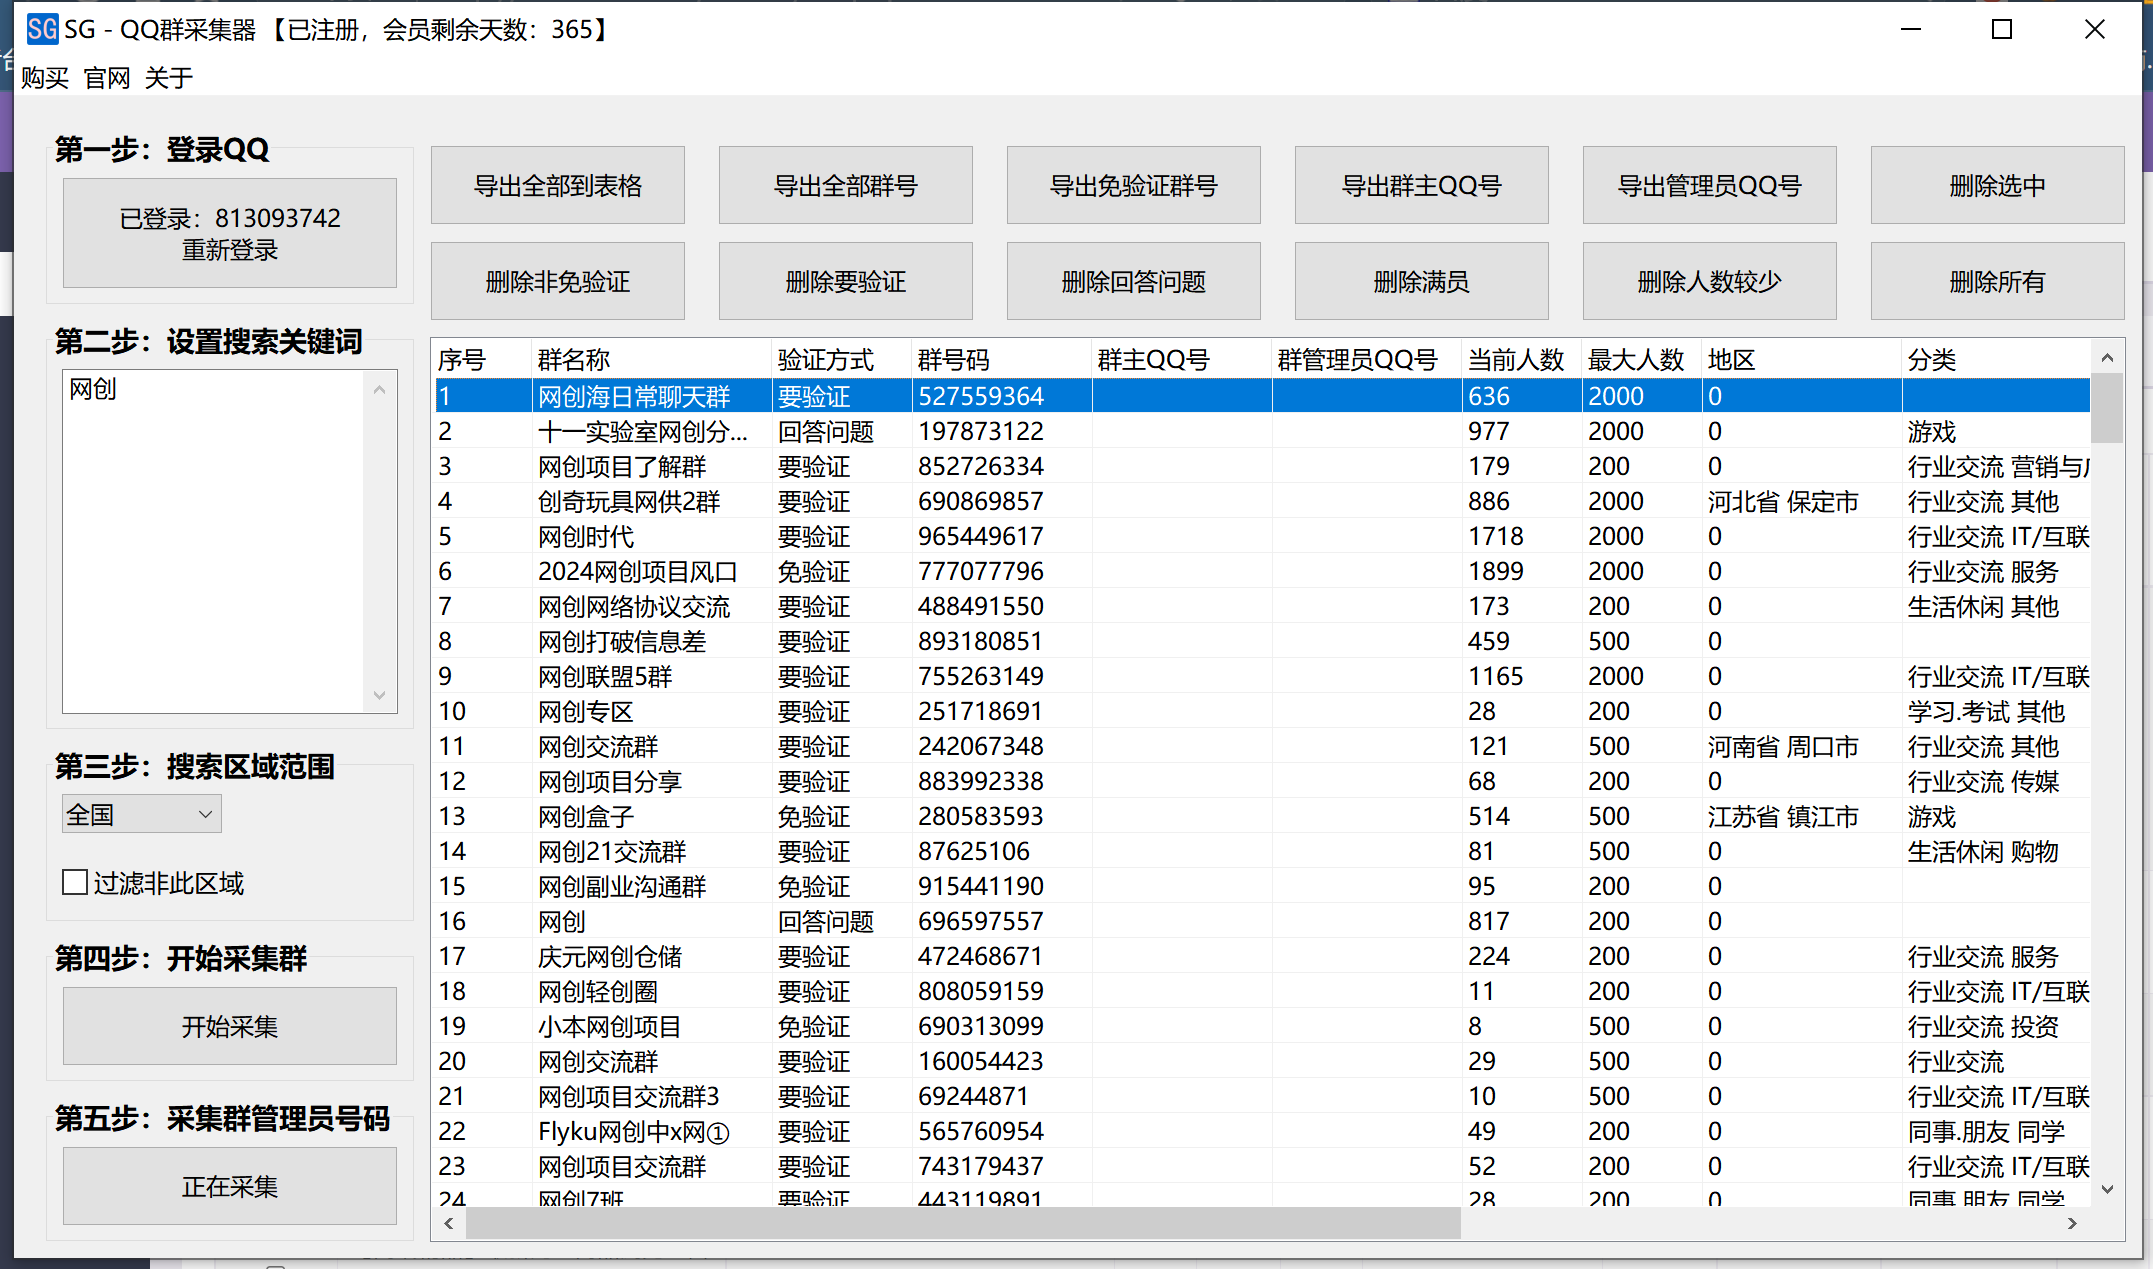Image resolution: width=2153 pixels, height=1269 pixels.
Task: Click 删除非免验证 filter button
Action: [557, 281]
